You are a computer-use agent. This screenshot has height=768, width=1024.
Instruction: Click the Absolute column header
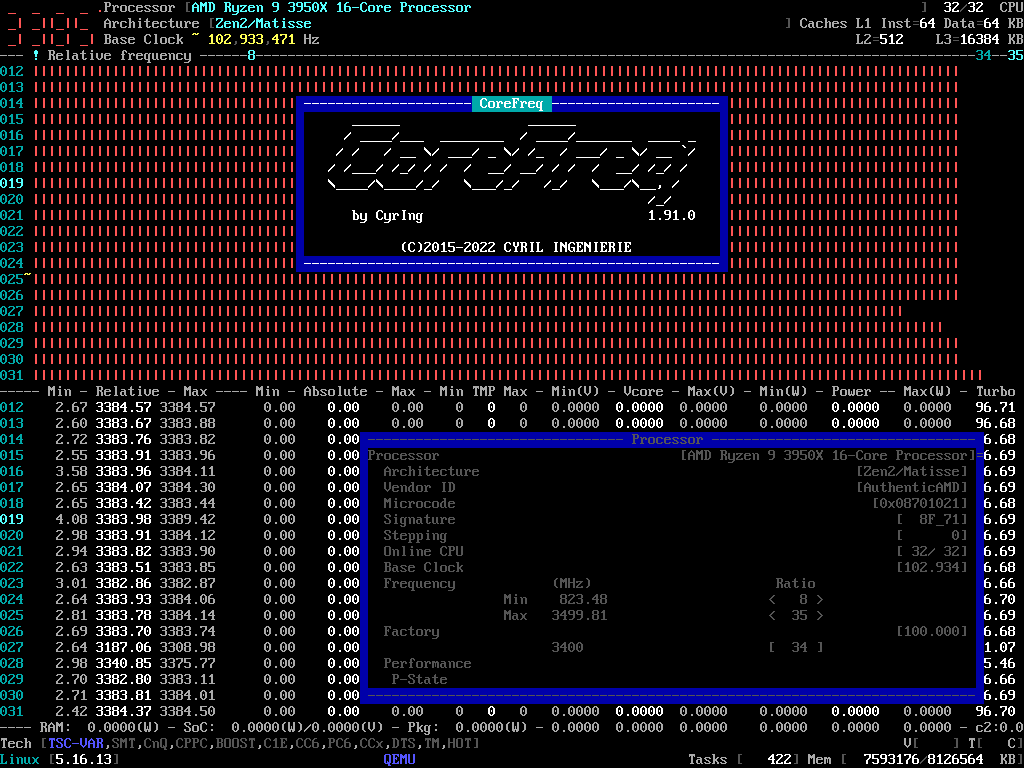point(336,392)
